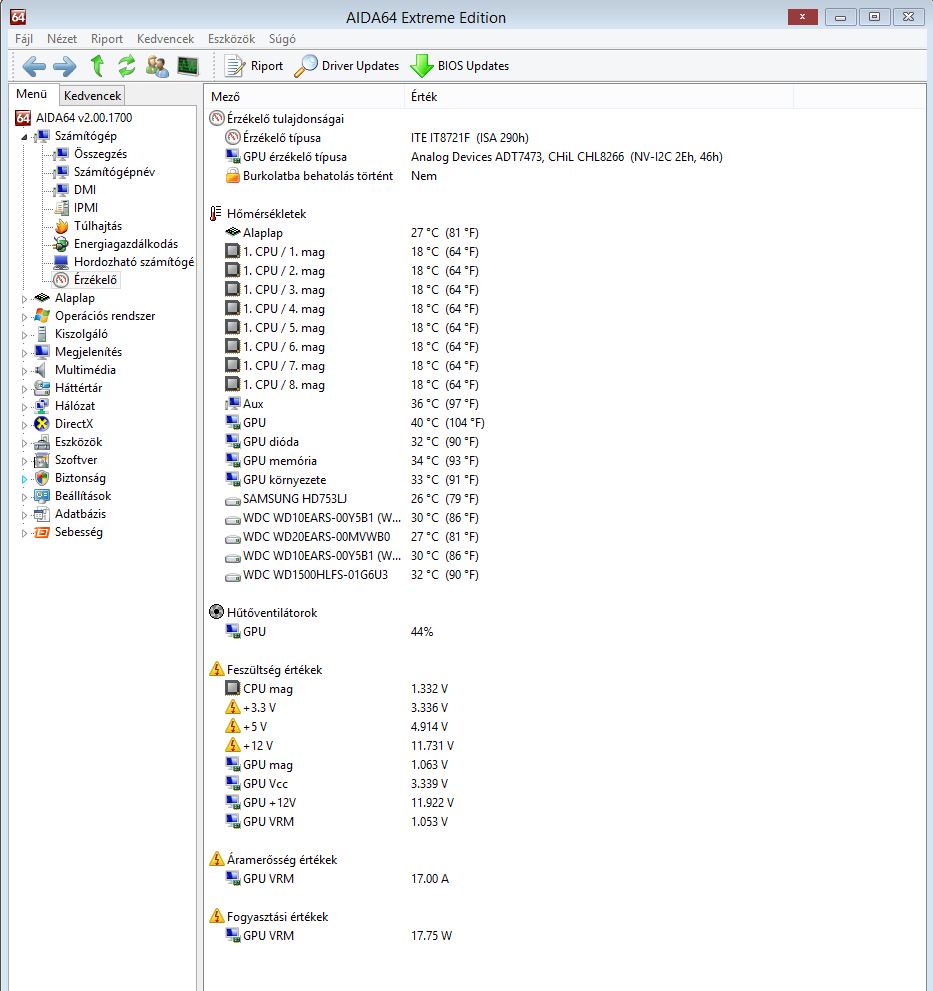Open BIOS Updates with the green arrow
Screen dimensions: 933x991
pyautogui.click(x=460, y=66)
